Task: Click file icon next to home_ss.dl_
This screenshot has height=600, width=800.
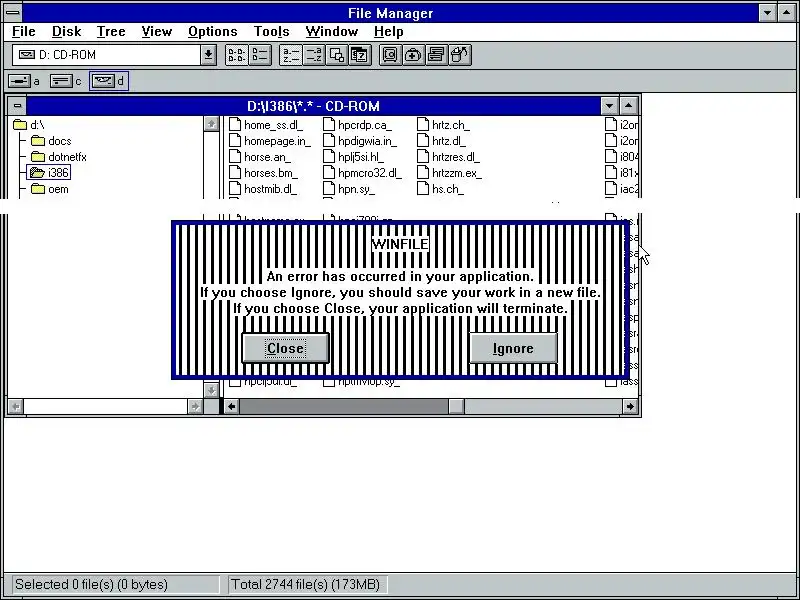Action: 235,124
